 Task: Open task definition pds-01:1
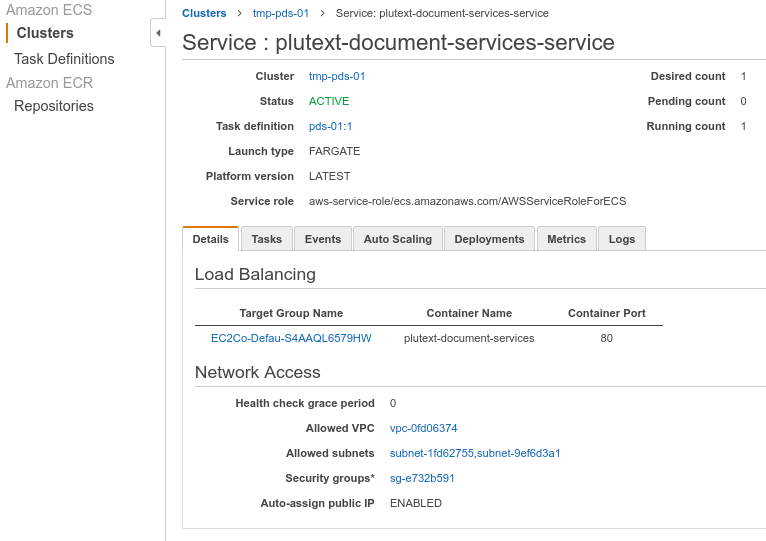(330, 126)
